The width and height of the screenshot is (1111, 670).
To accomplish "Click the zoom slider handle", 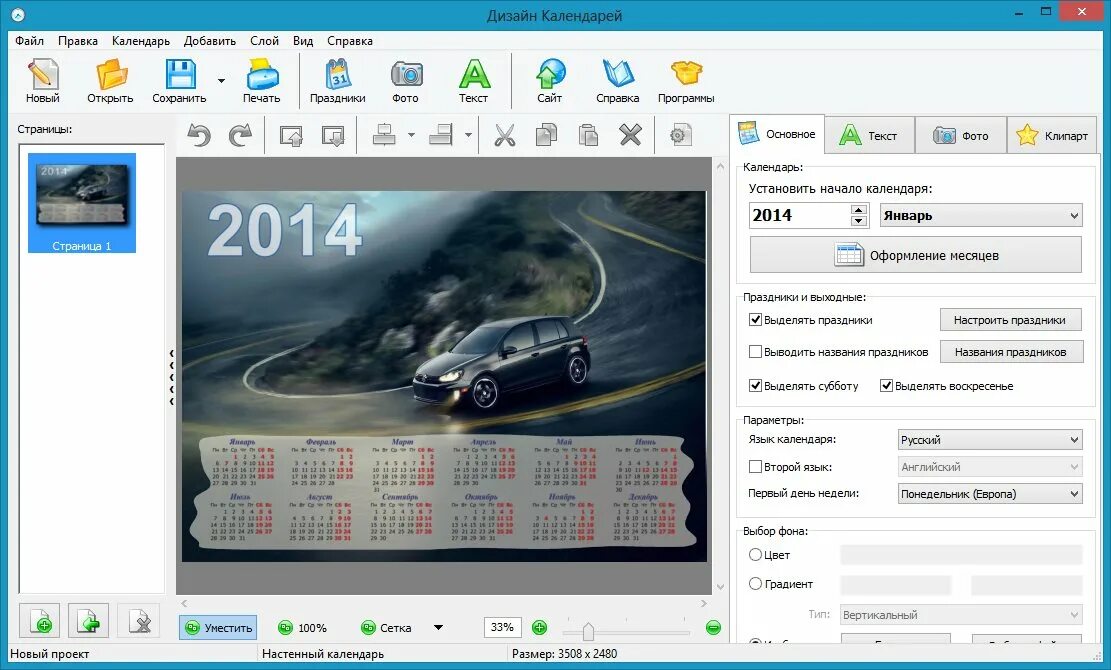I will tap(587, 629).
